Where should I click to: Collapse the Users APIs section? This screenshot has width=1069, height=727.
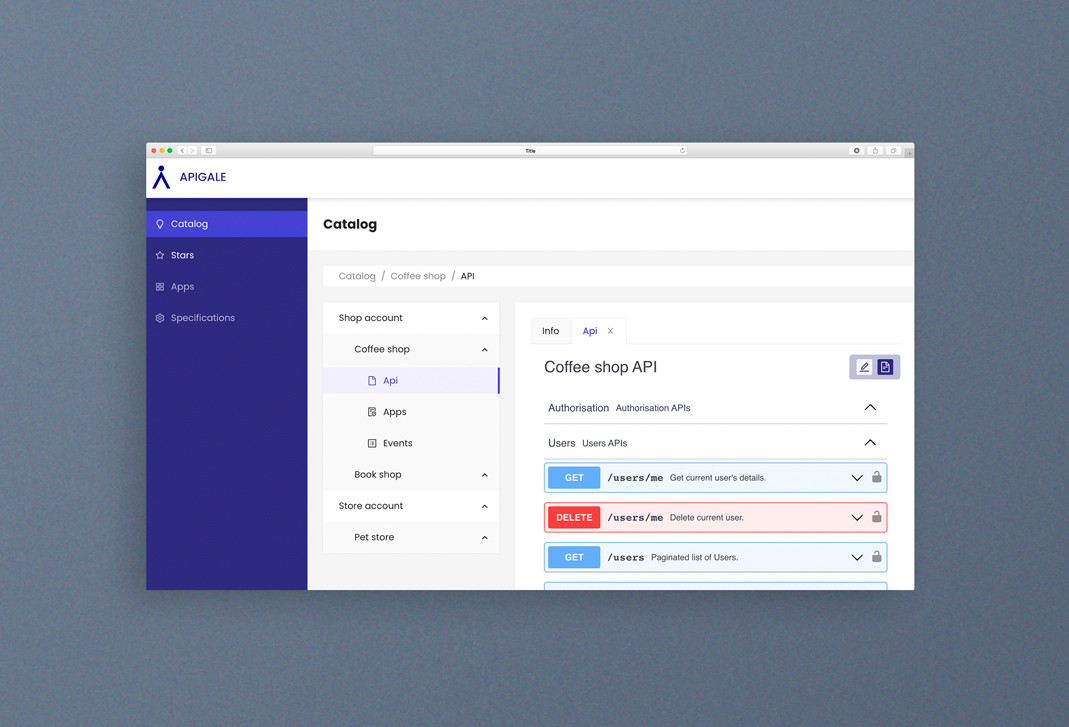pos(869,442)
